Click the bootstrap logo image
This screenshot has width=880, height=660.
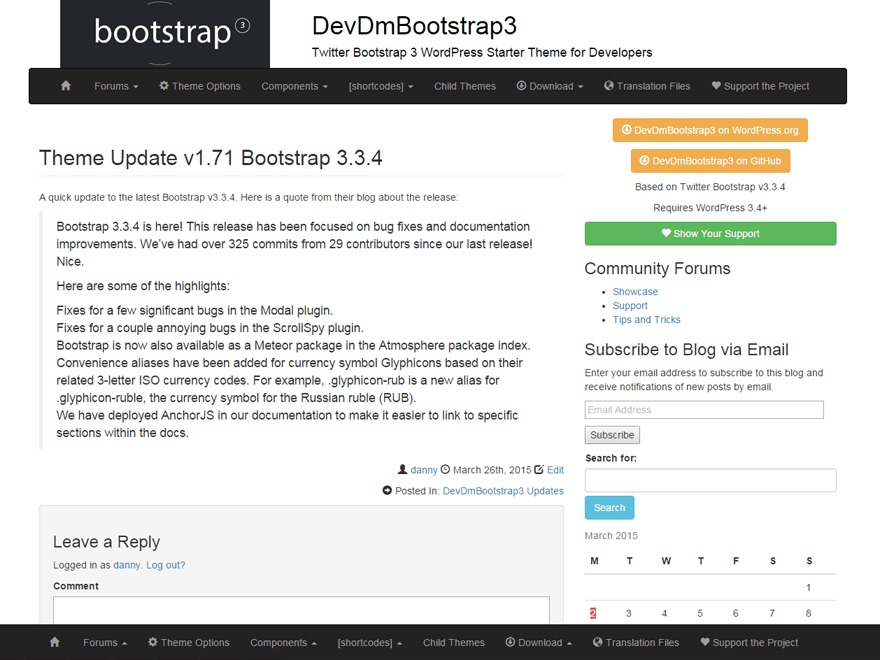tap(165, 34)
